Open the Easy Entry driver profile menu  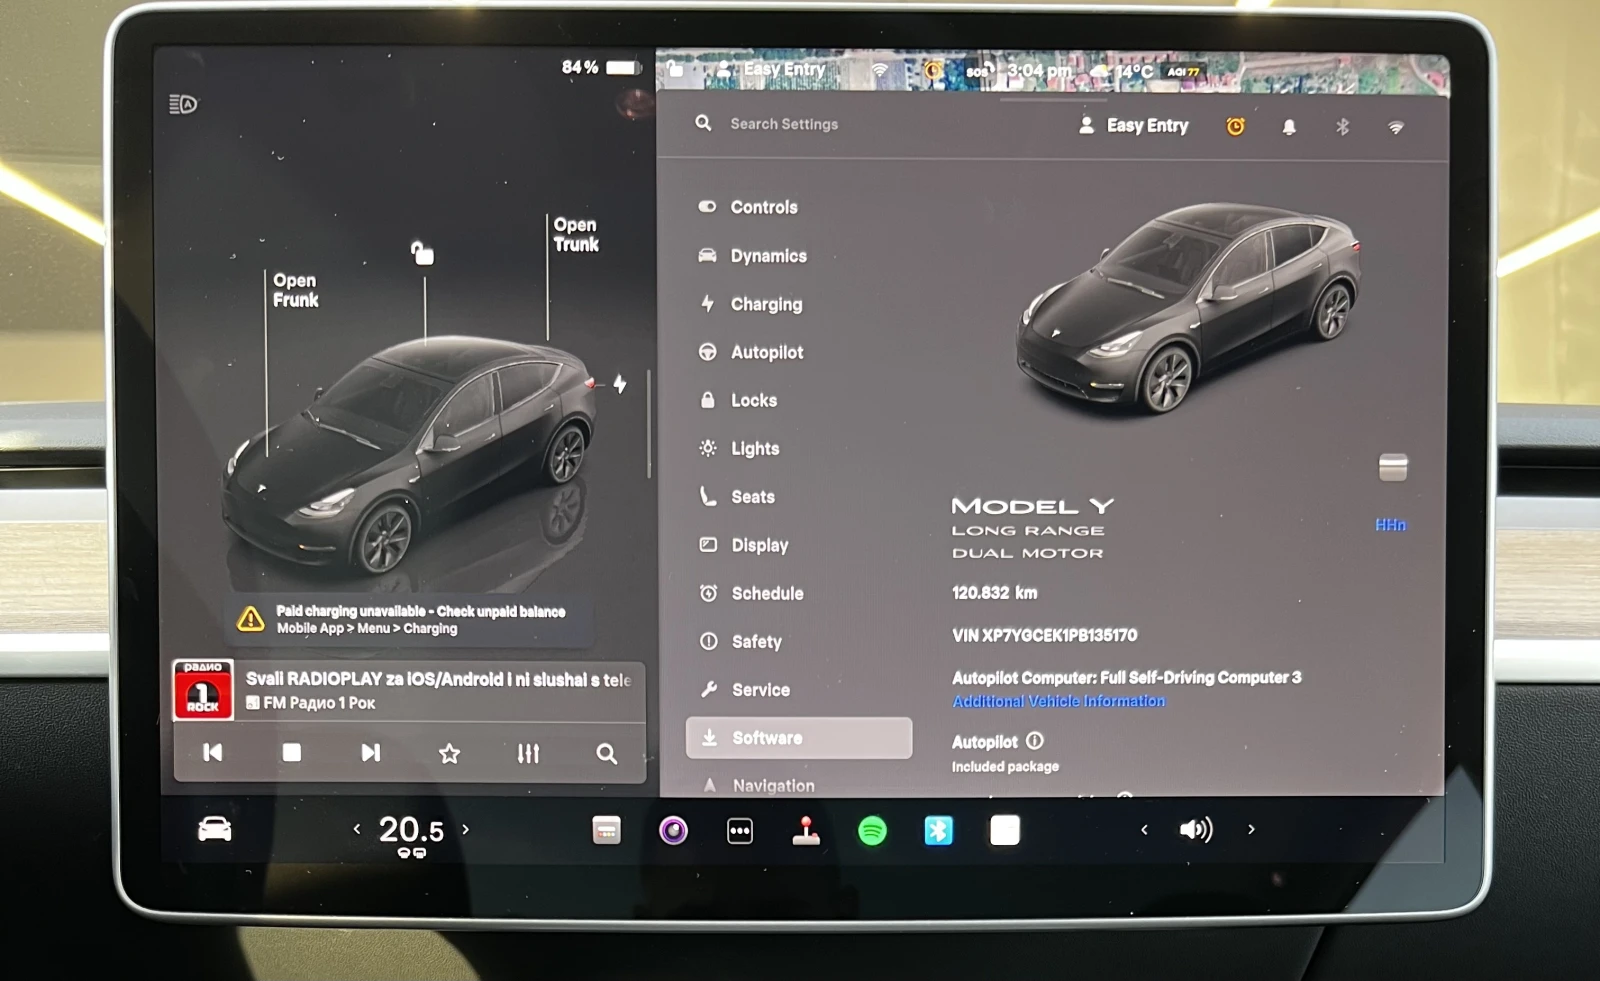tap(1134, 126)
